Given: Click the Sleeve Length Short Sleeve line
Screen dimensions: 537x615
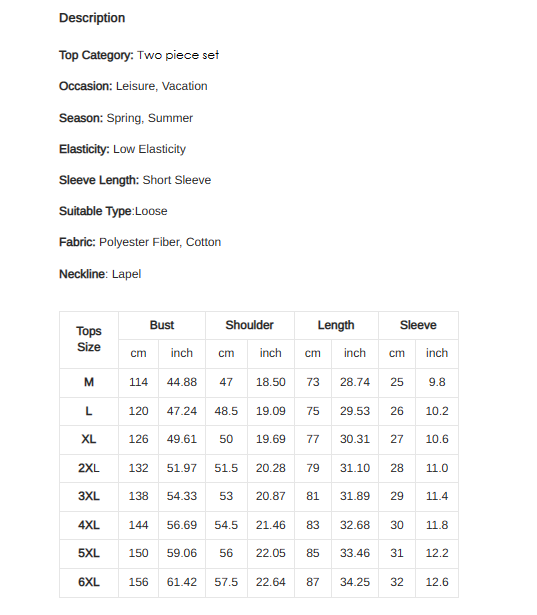Looking at the screenshot, I should click(x=135, y=180).
